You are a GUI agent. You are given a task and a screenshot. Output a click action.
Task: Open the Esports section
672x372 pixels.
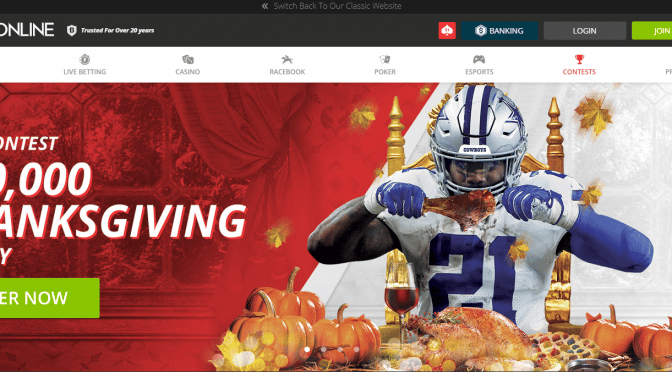[479, 65]
